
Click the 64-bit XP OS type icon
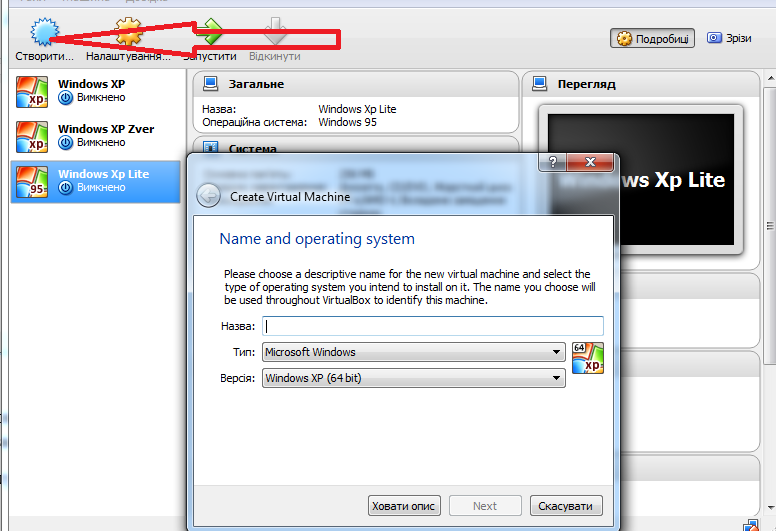(588, 357)
